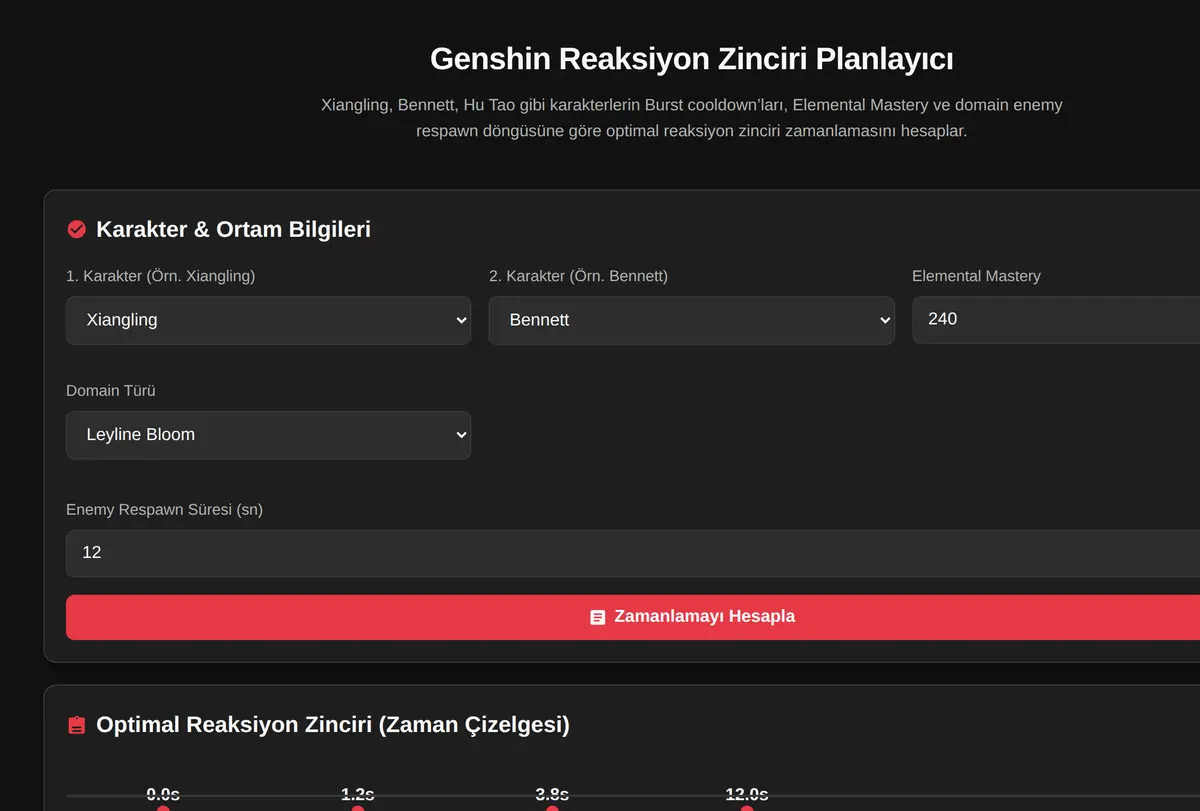
Task: Click the list icon inside the Zamanlamayı Hesapla button
Action: click(598, 617)
